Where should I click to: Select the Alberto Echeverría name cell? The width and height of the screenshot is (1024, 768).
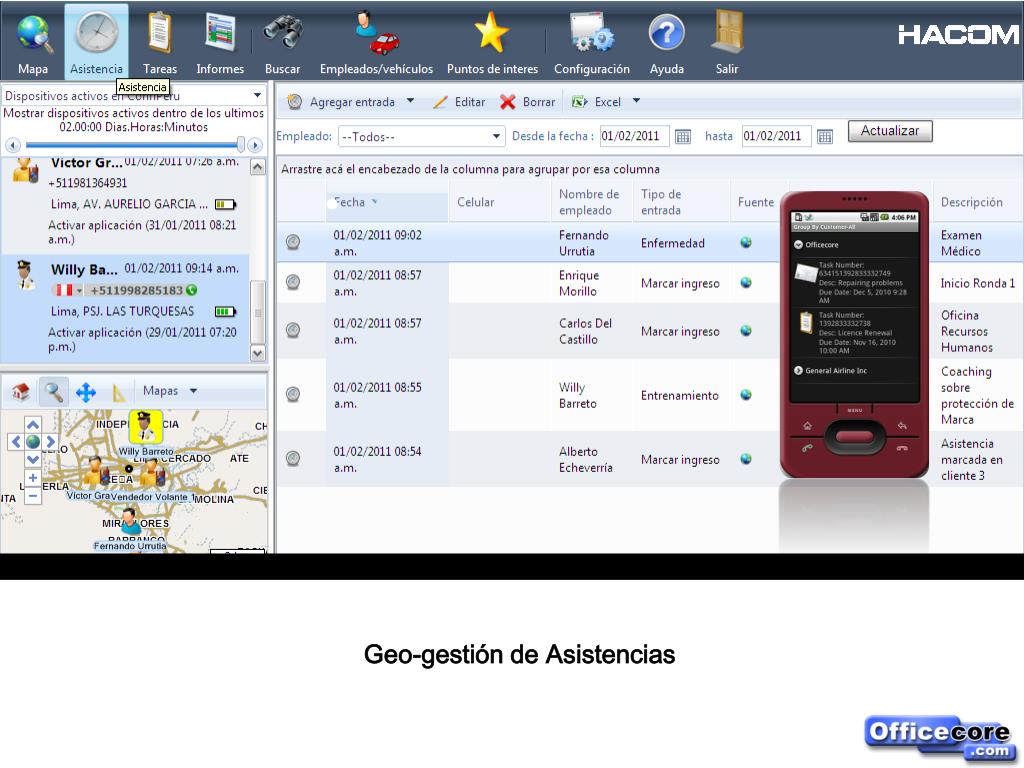click(592, 459)
